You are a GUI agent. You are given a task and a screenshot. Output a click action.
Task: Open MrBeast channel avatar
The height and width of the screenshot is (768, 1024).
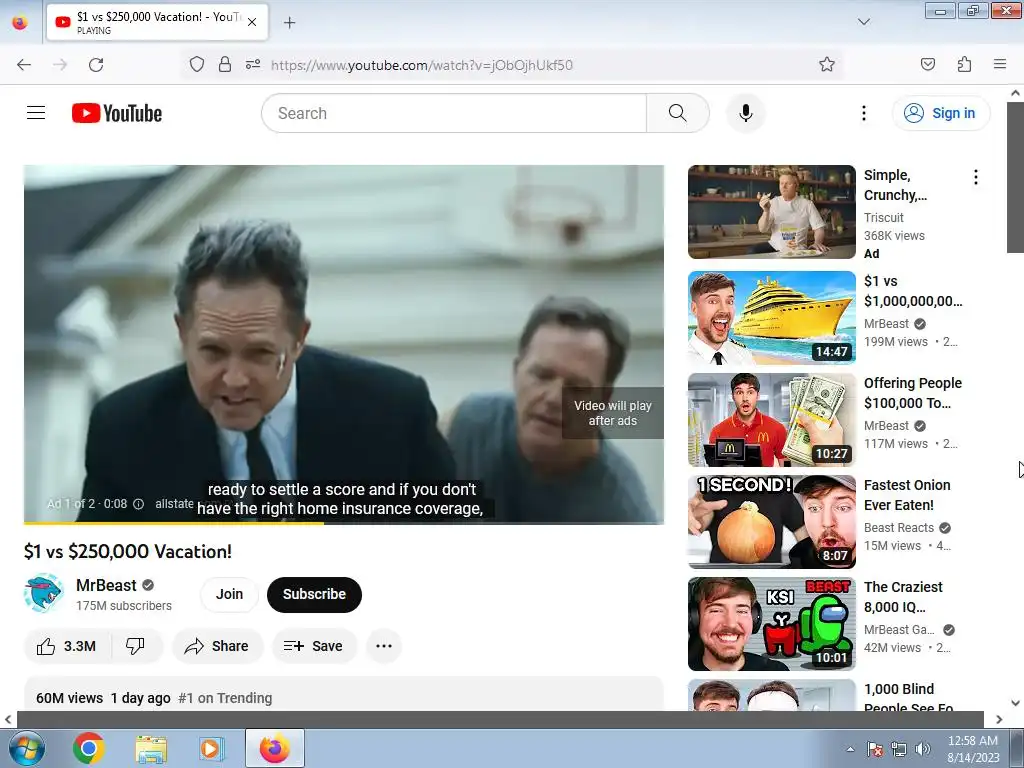[x=44, y=594]
